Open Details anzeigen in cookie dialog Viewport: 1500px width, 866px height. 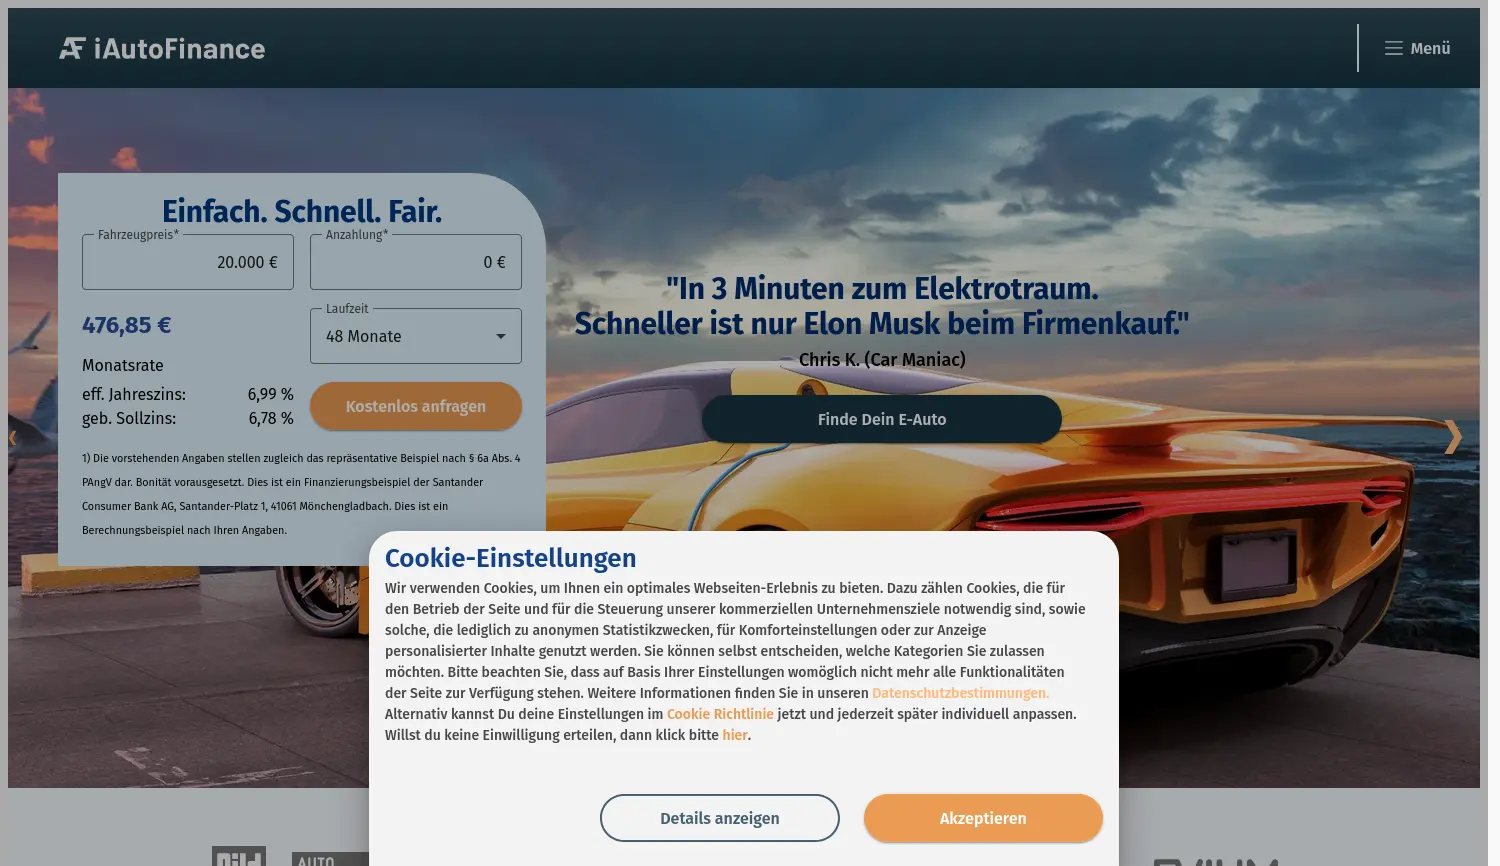pyautogui.click(x=719, y=818)
